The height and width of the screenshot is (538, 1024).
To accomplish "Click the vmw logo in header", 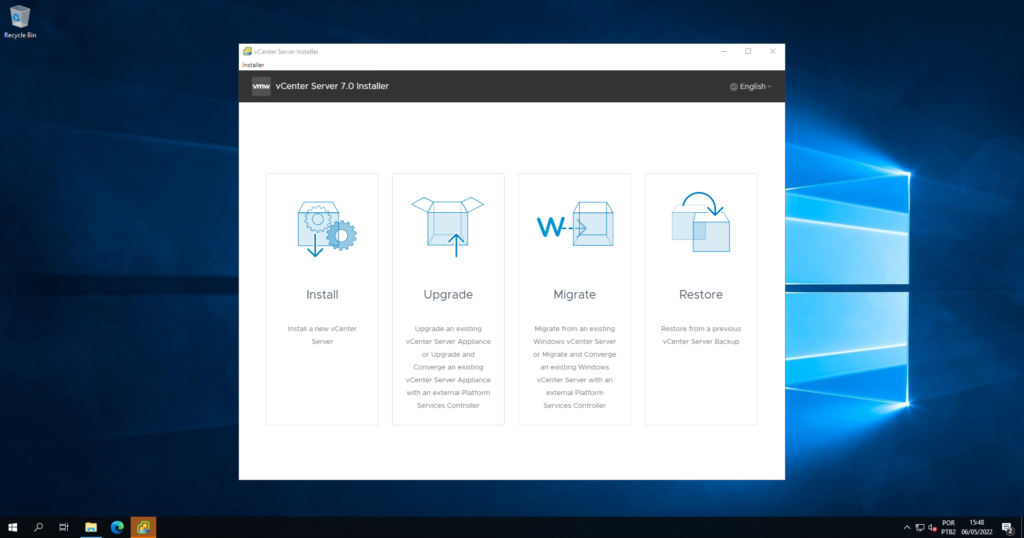I will 261,86.
